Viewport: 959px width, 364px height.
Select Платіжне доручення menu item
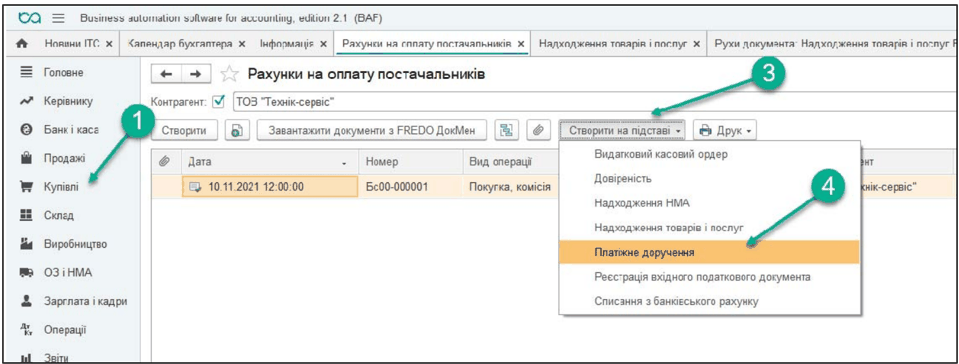coord(709,252)
